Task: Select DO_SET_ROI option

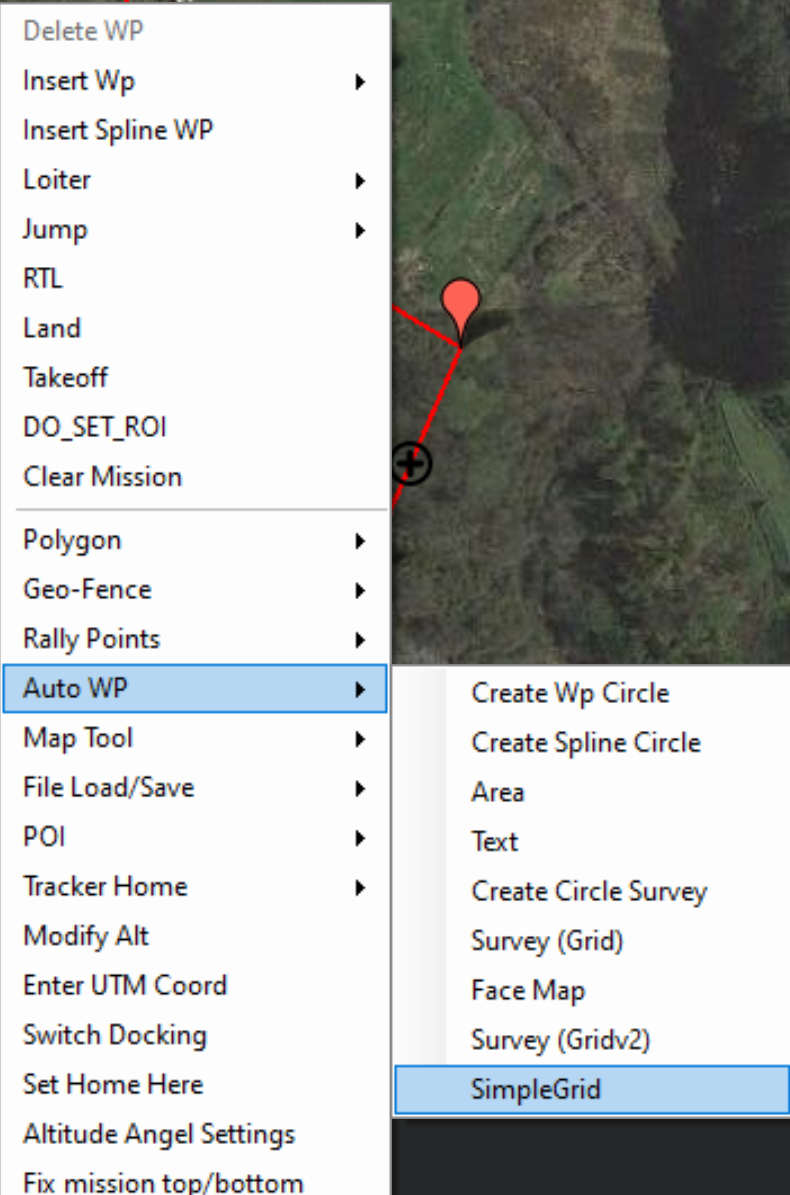Action: pos(95,428)
